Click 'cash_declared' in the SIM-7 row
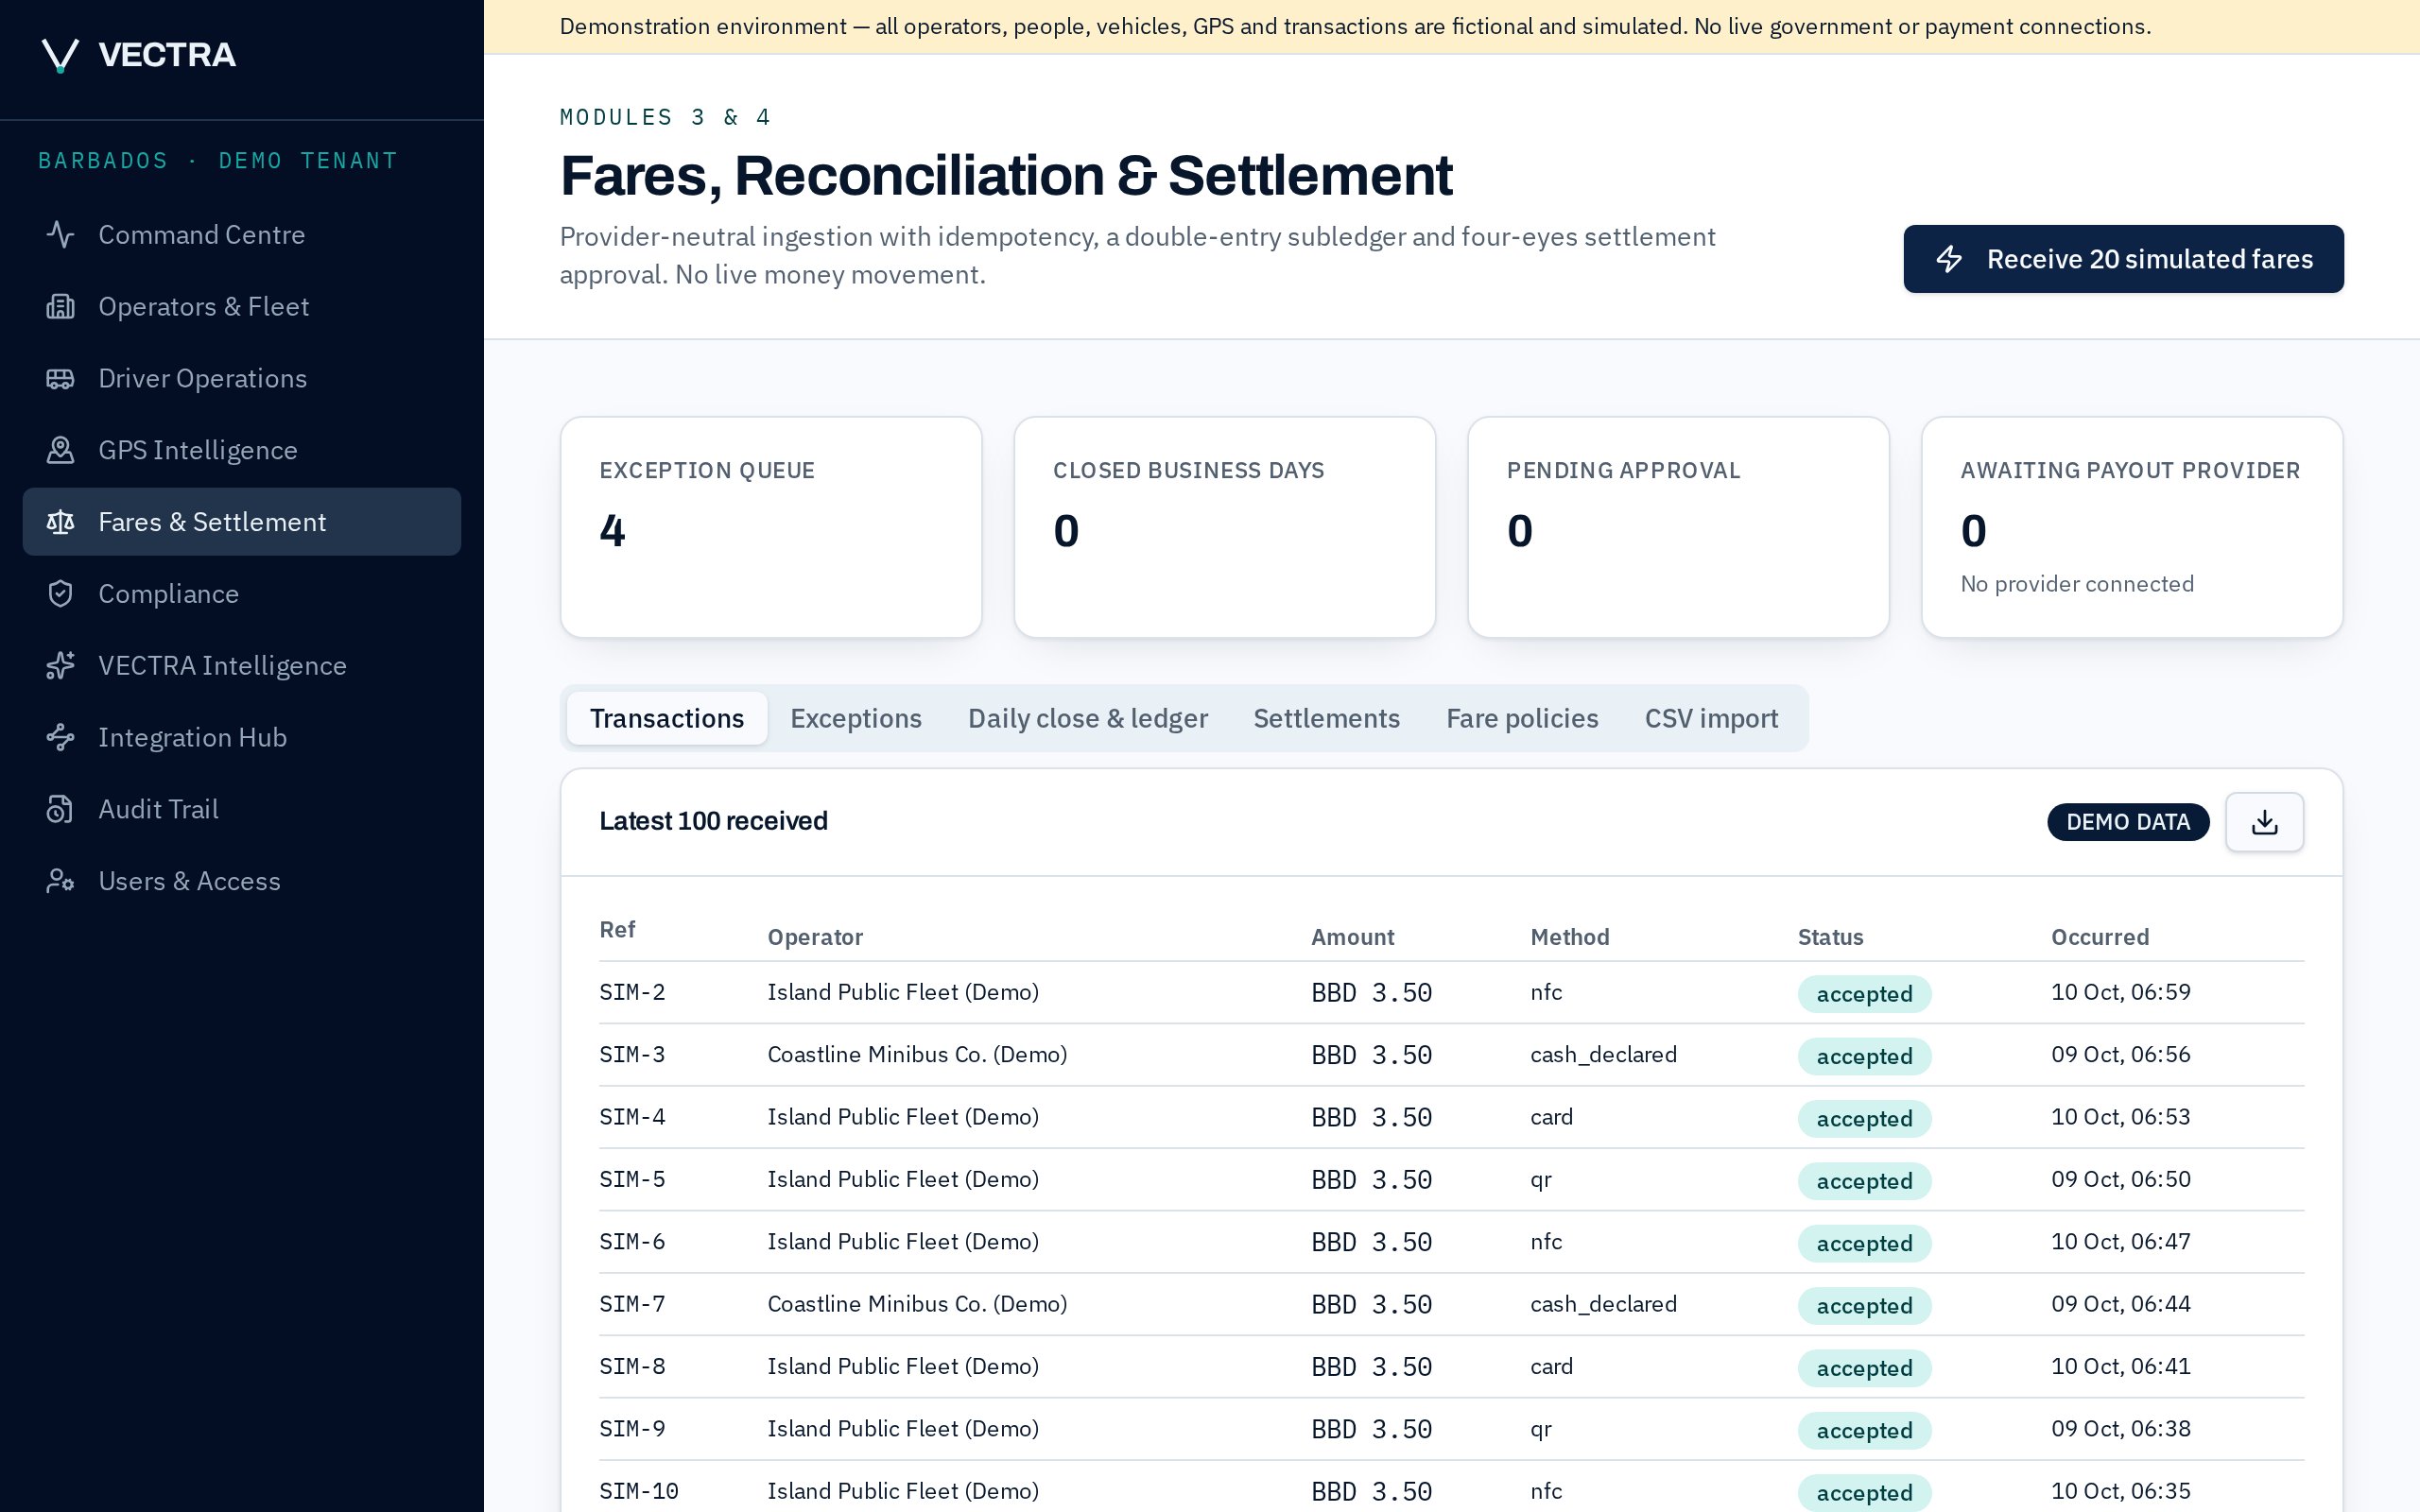The width and height of the screenshot is (2420, 1512). tap(1603, 1304)
